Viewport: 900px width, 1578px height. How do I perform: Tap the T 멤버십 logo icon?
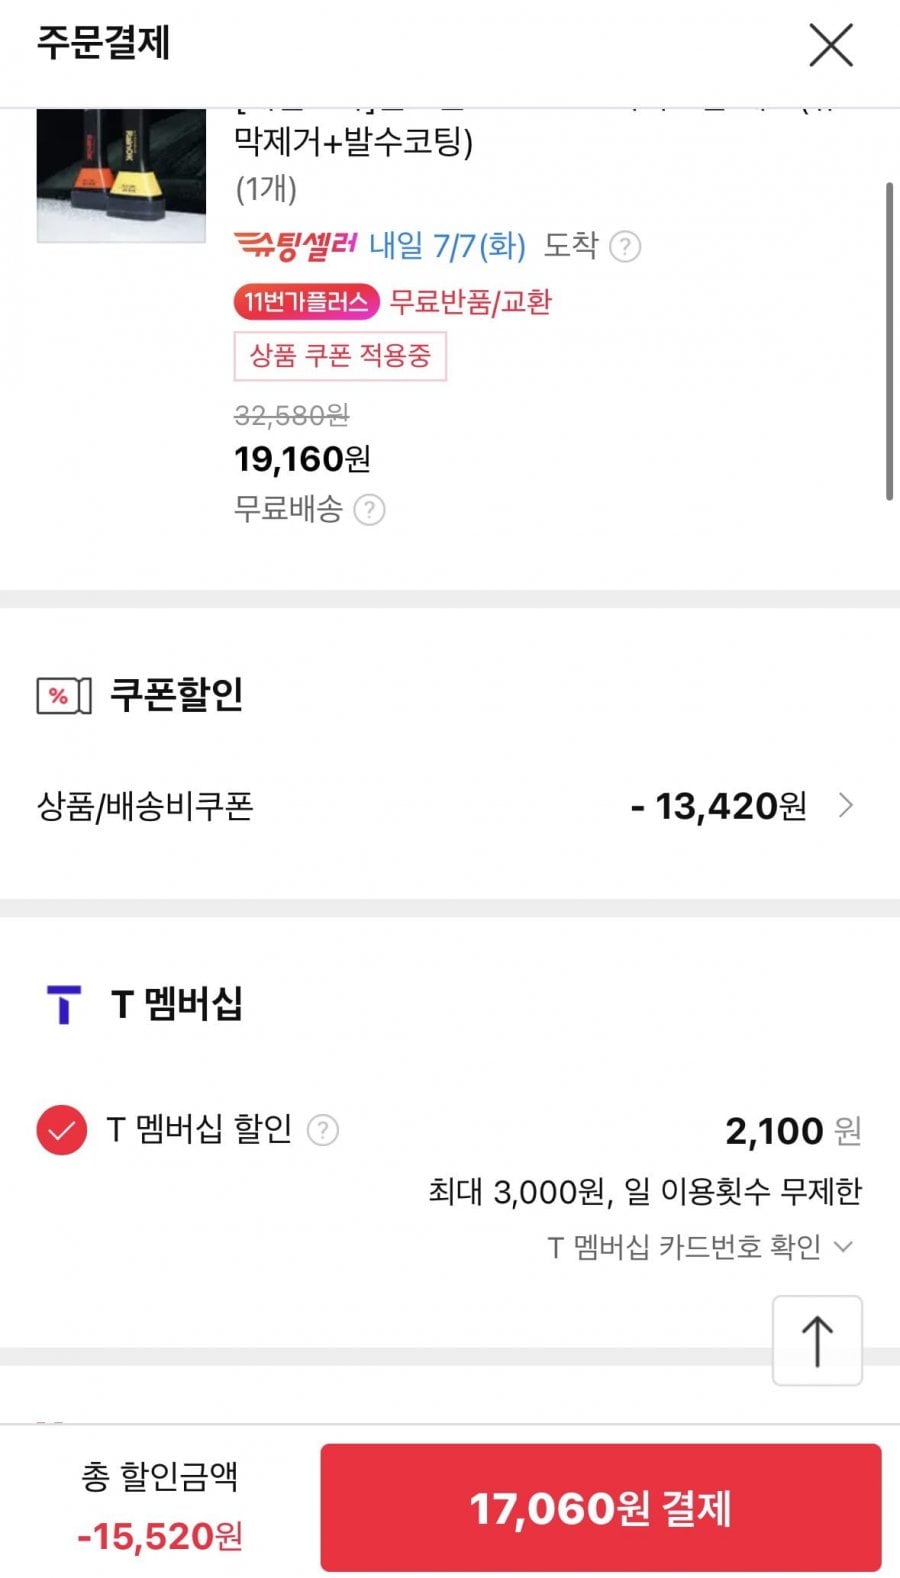64,1004
